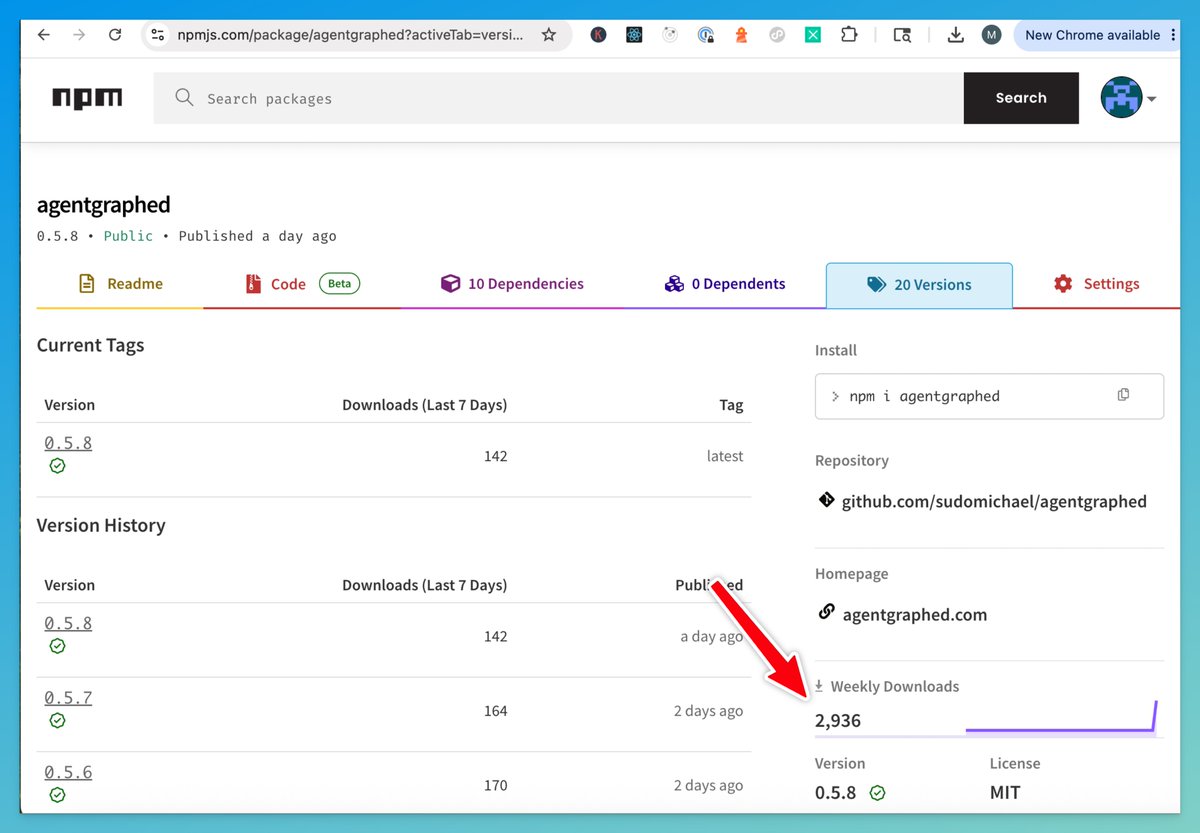Screen dimensions: 1200x833
Task: Click the agentgraphed package title
Action: [x=103, y=205]
